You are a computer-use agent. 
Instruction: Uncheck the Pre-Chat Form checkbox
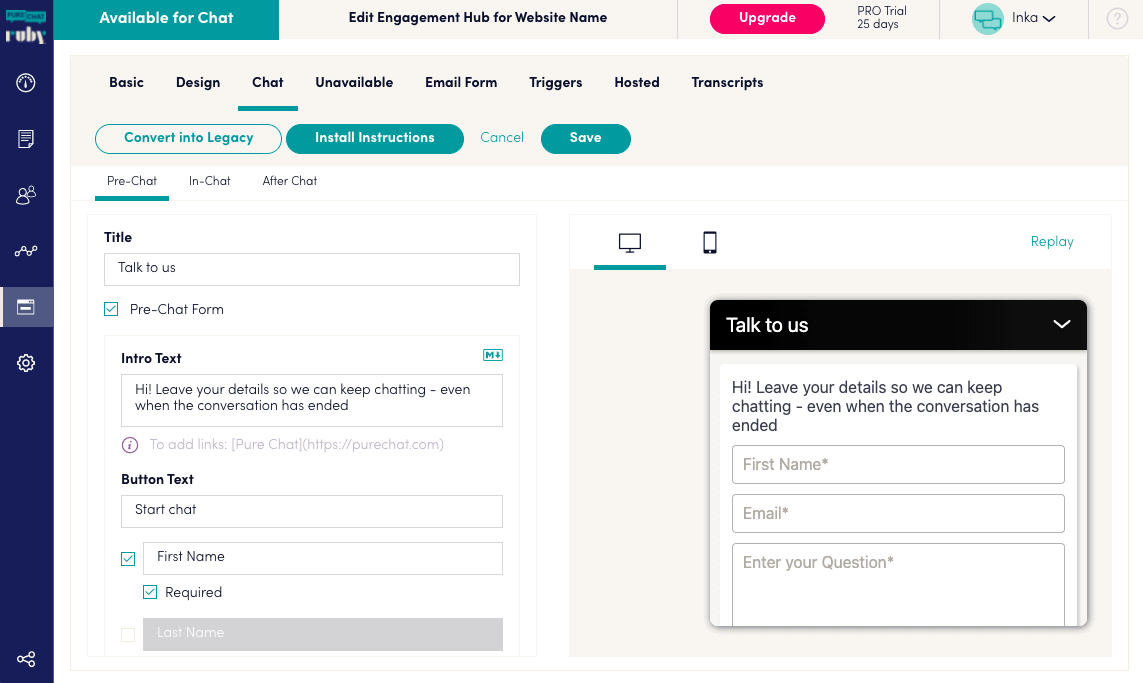(111, 309)
